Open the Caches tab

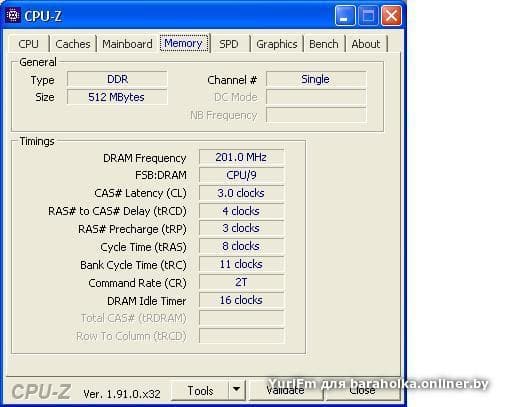pyautogui.click(x=73, y=44)
